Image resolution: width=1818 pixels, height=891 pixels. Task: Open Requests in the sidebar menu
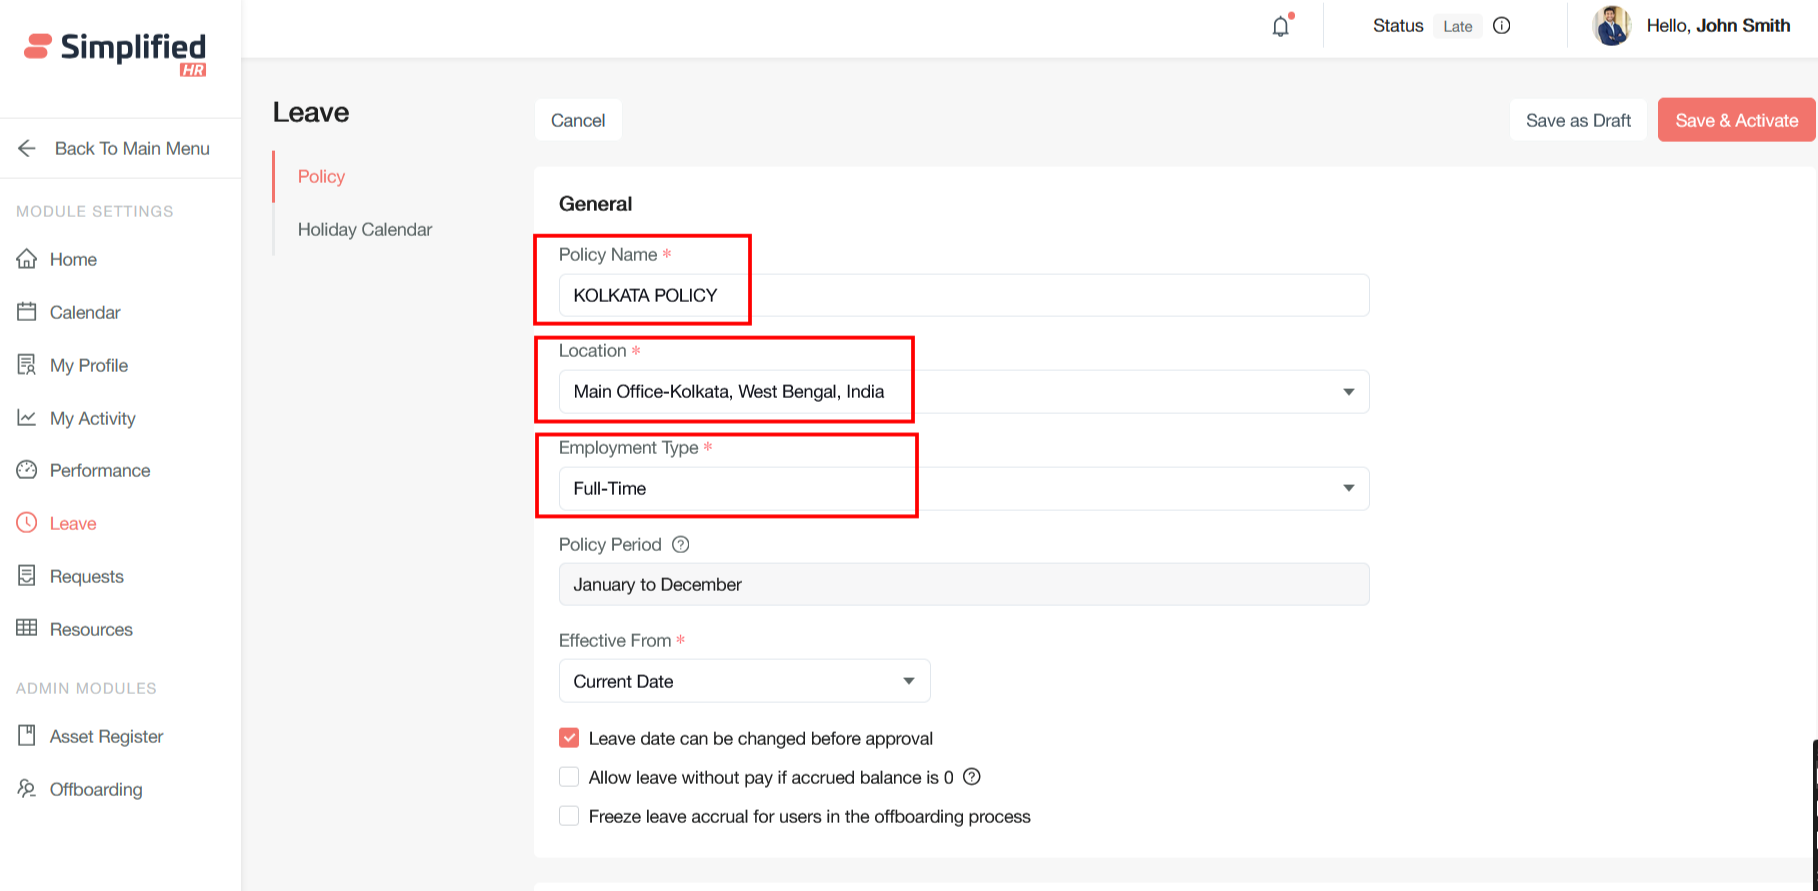86,576
